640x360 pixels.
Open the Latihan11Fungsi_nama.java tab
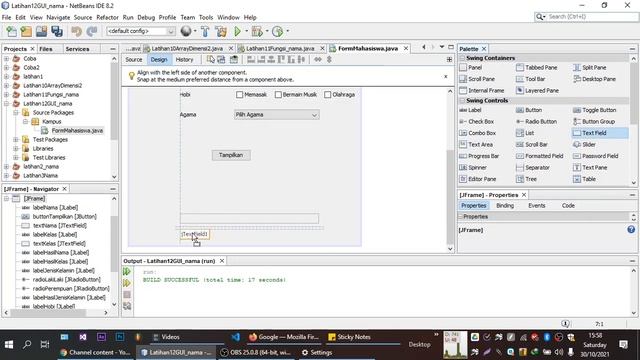point(280,49)
